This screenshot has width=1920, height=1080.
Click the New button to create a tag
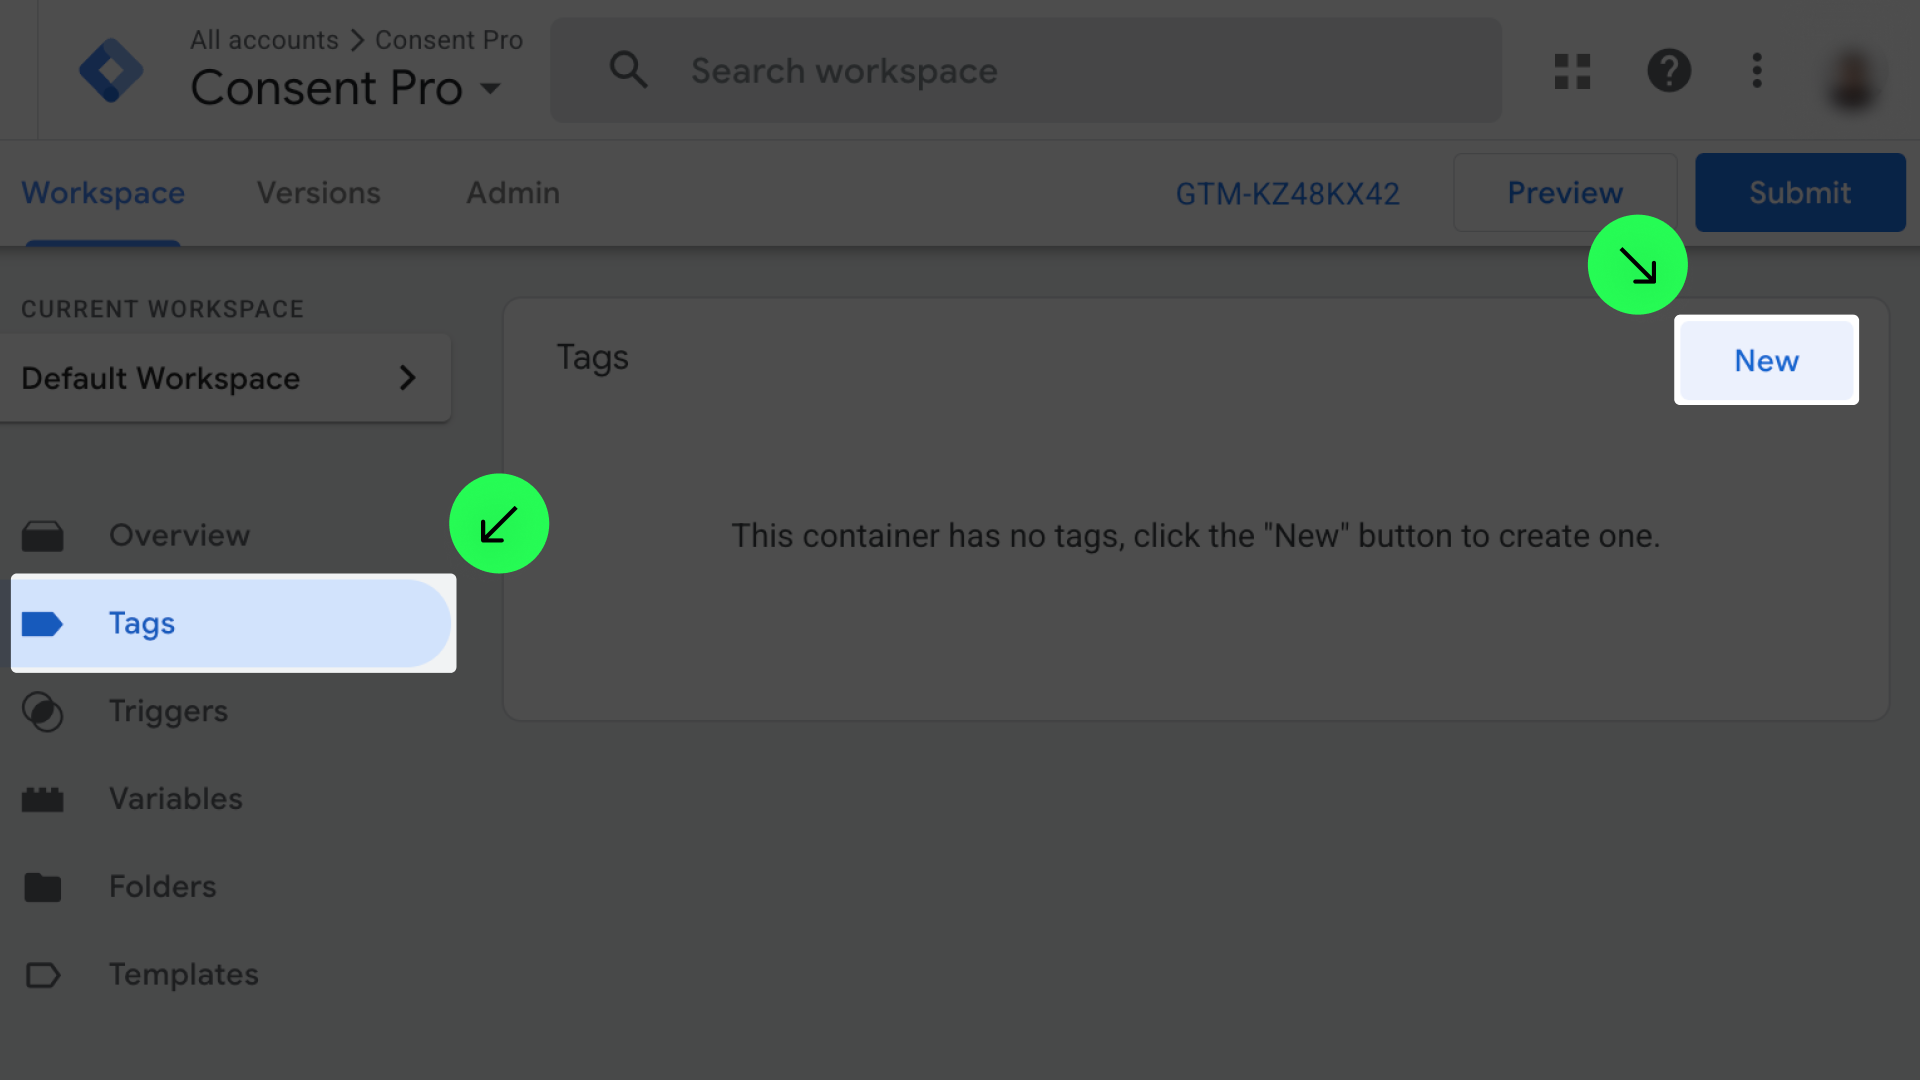pyautogui.click(x=1766, y=360)
